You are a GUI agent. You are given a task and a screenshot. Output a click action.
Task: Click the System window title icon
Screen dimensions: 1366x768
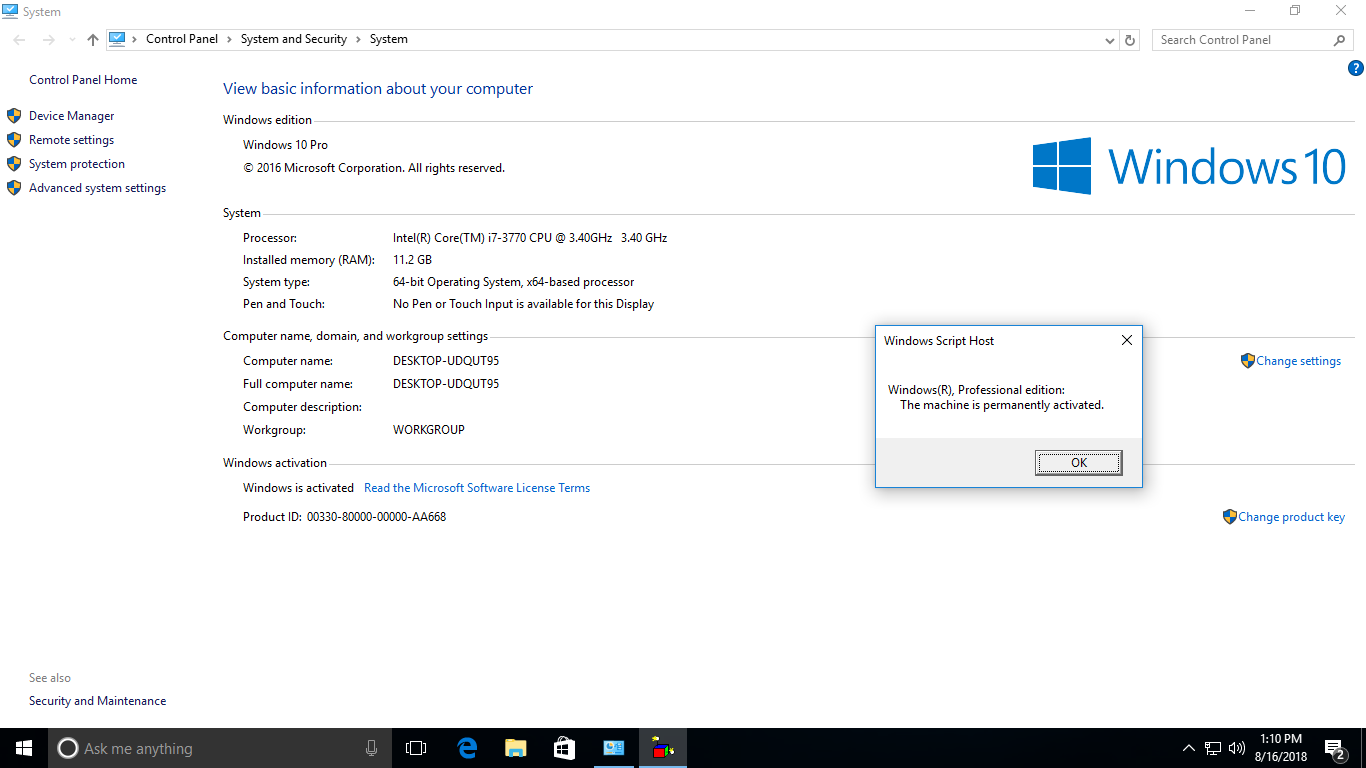coord(9,11)
